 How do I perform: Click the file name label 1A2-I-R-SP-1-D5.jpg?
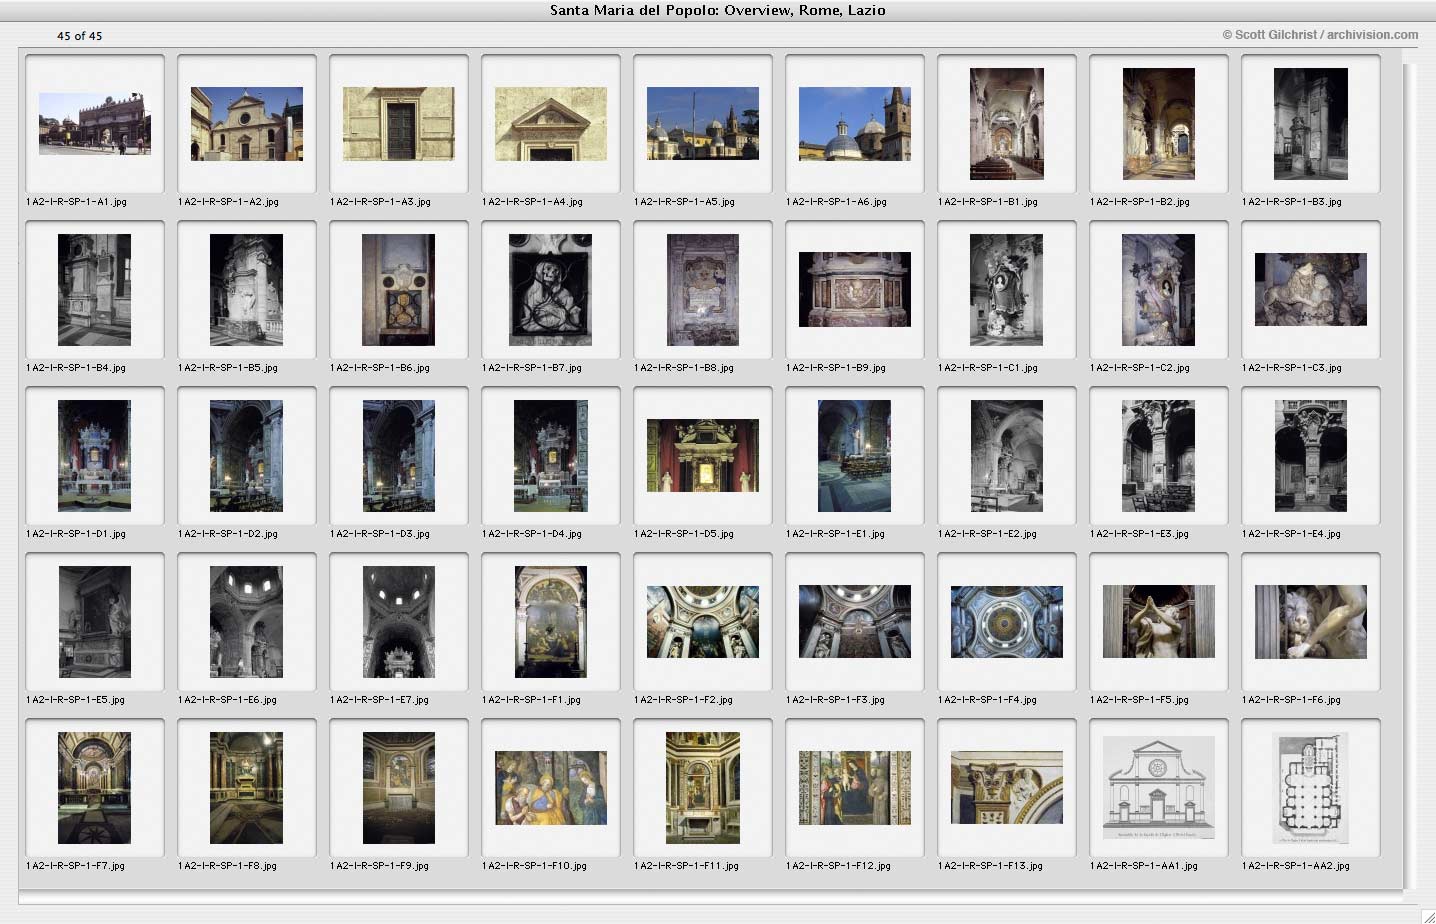point(684,534)
